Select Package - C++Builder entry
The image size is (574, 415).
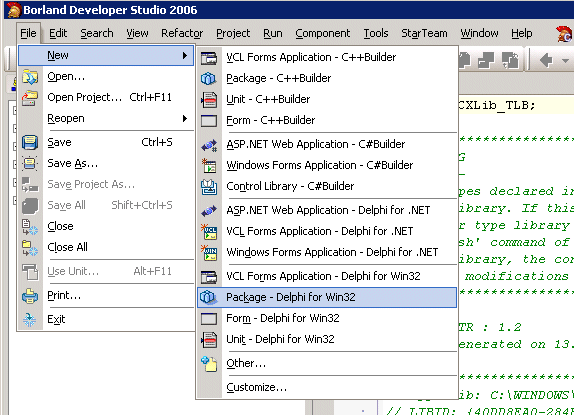click(327, 78)
